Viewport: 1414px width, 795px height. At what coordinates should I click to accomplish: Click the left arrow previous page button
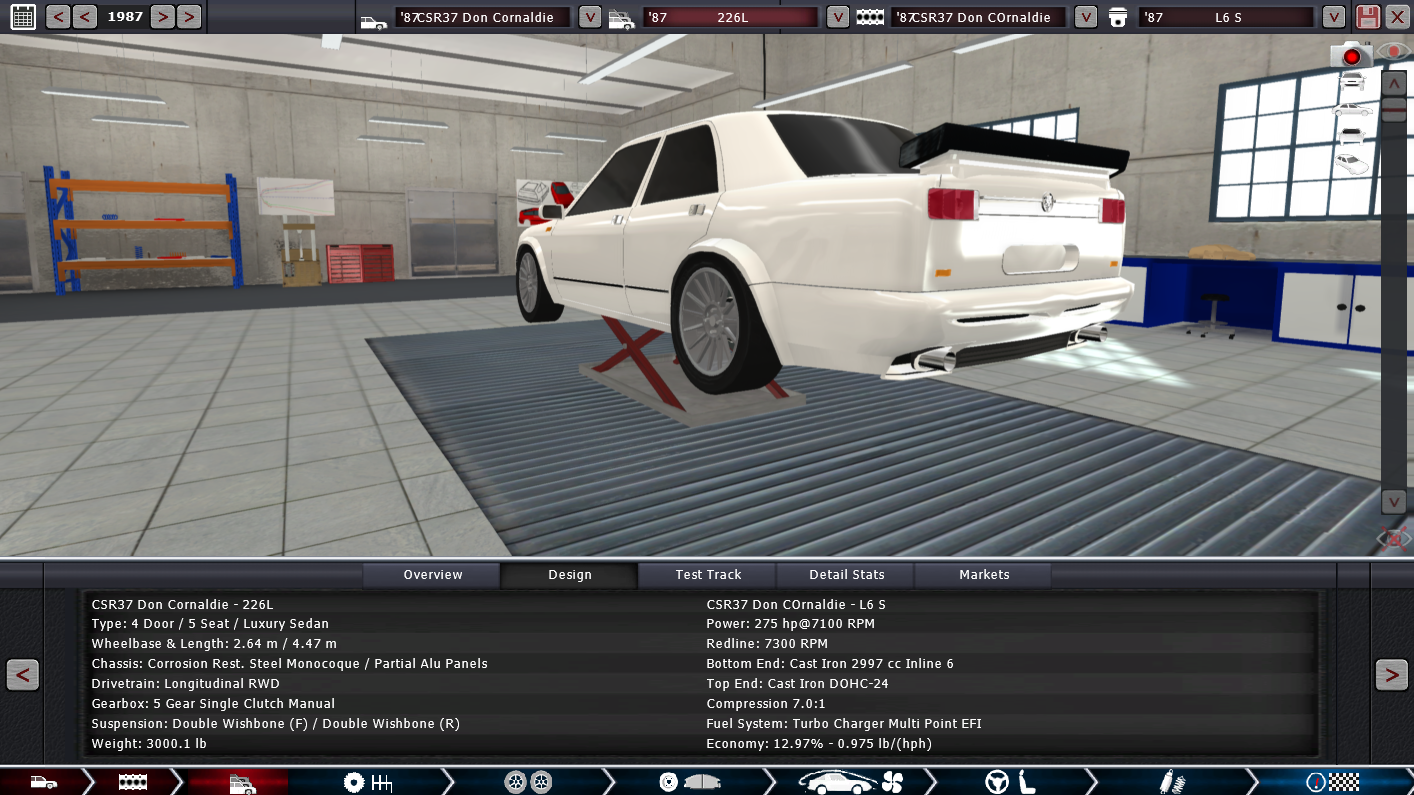coord(22,675)
